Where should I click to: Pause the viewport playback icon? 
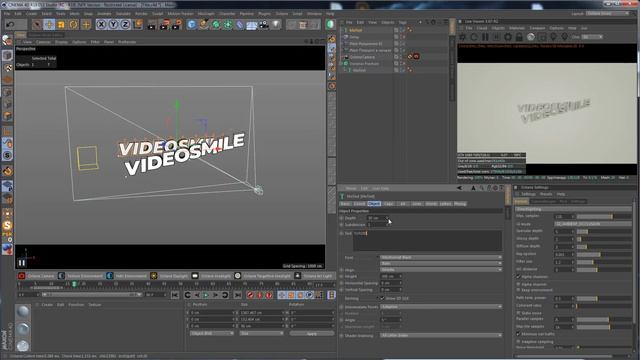22,263
